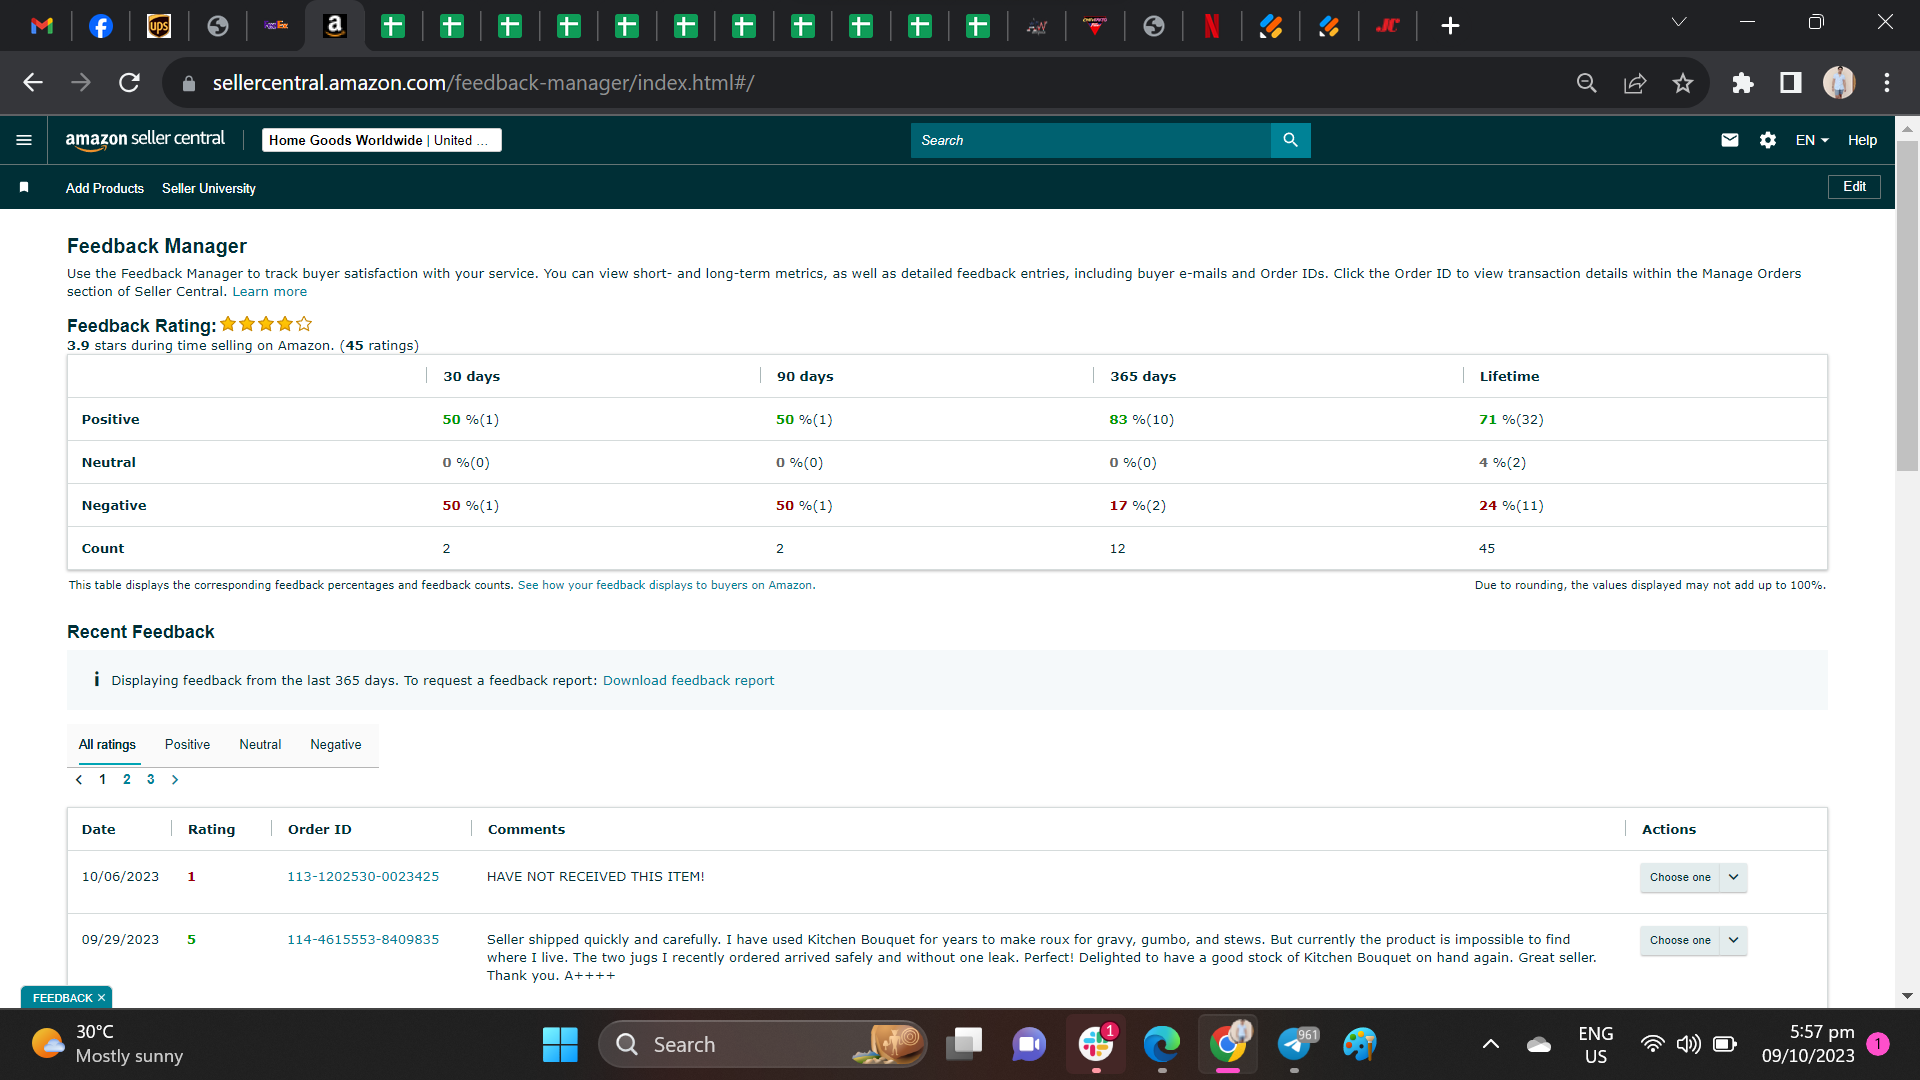Viewport: 1920px width, 1080px height.
Task: Go to next feedback page arrow
Action: tap(175, 779)
